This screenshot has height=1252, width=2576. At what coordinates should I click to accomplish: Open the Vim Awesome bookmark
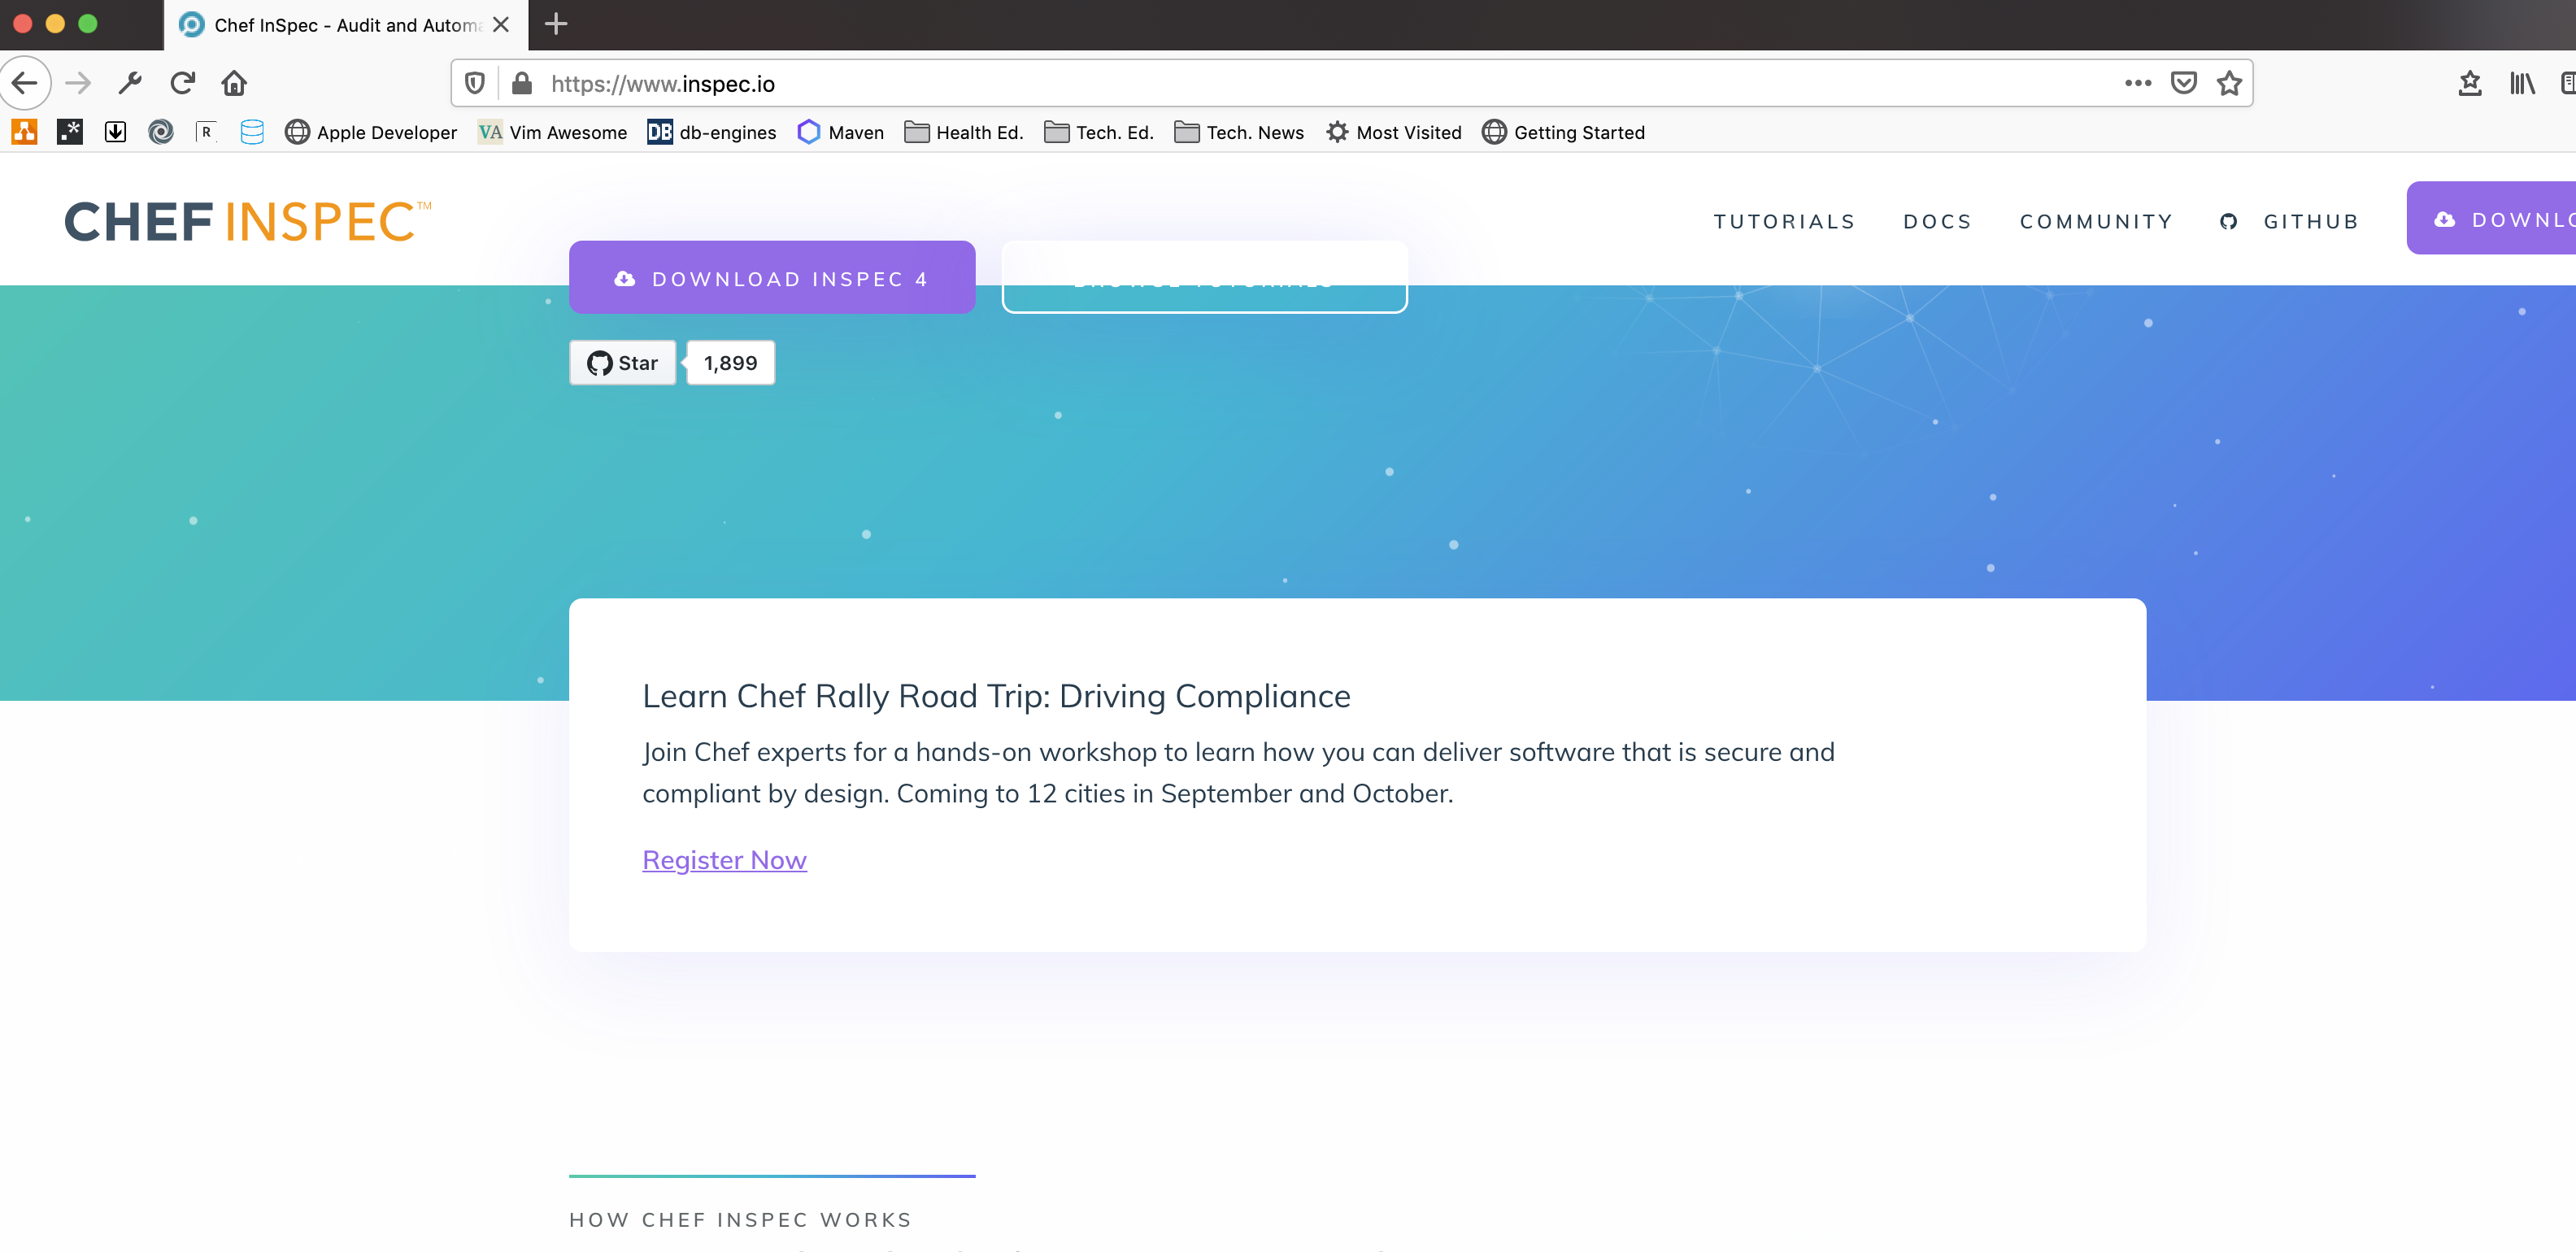point(552,132)
